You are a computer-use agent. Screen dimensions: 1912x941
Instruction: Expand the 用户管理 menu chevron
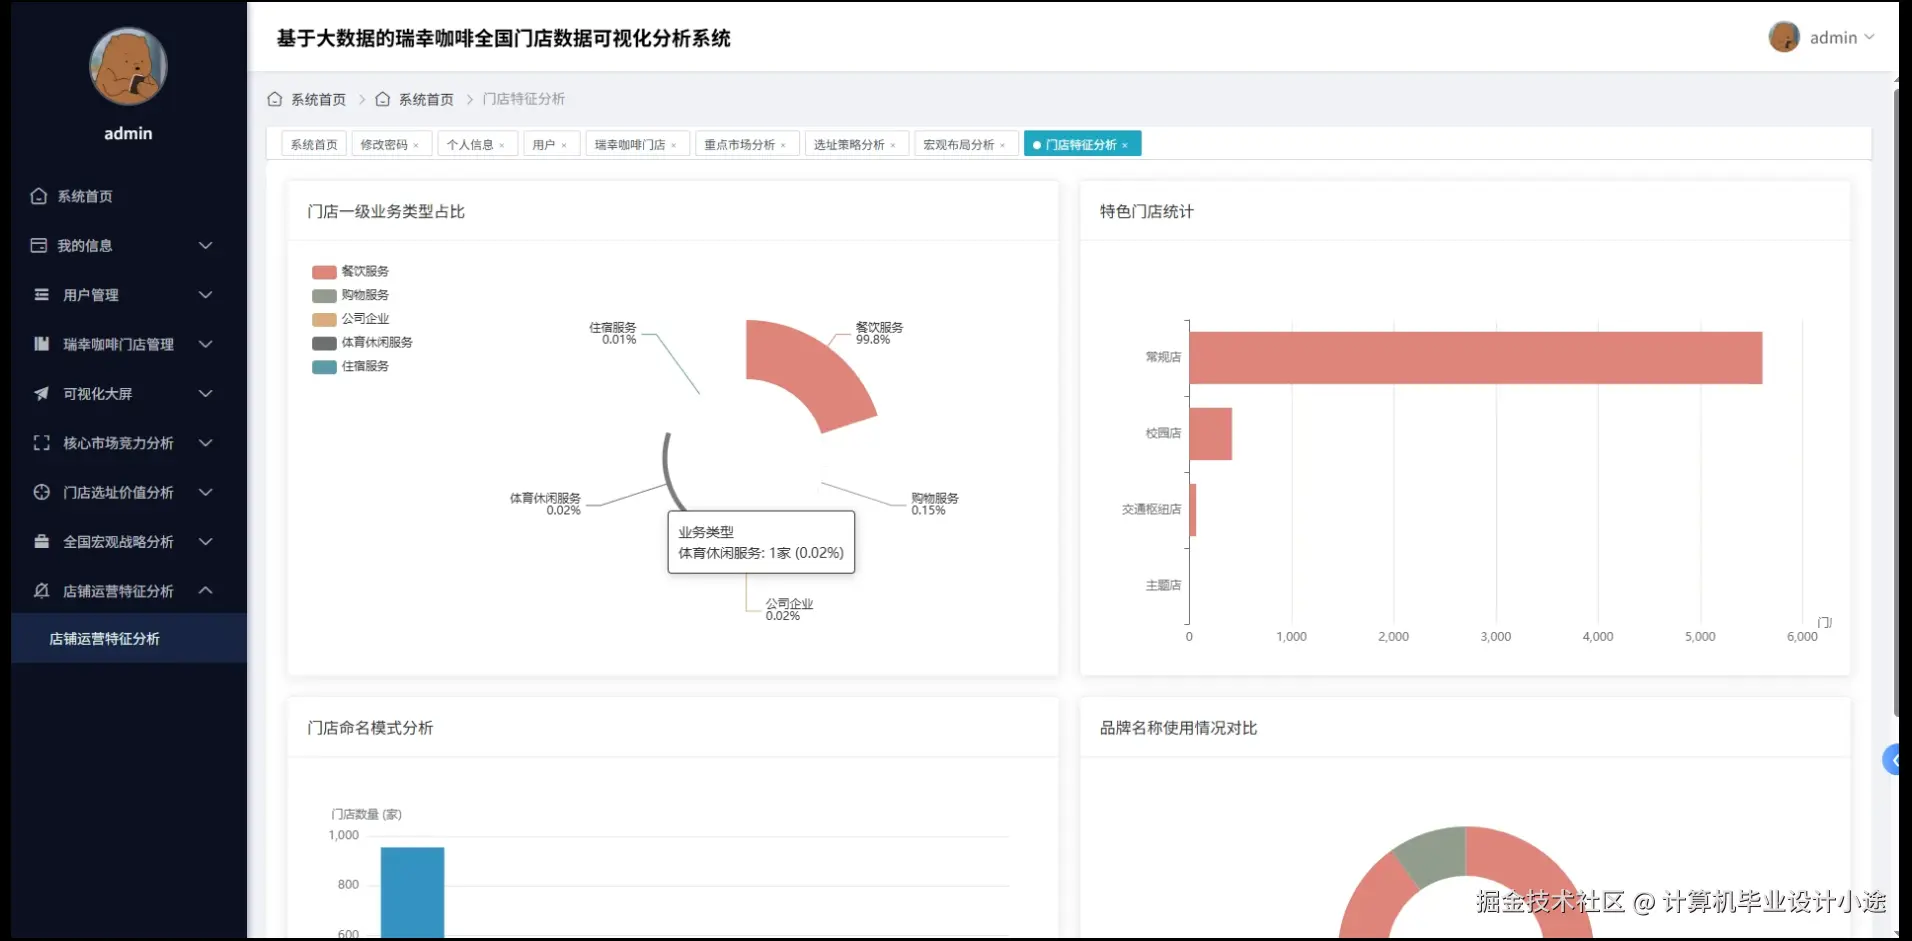[x=205, y=295]
